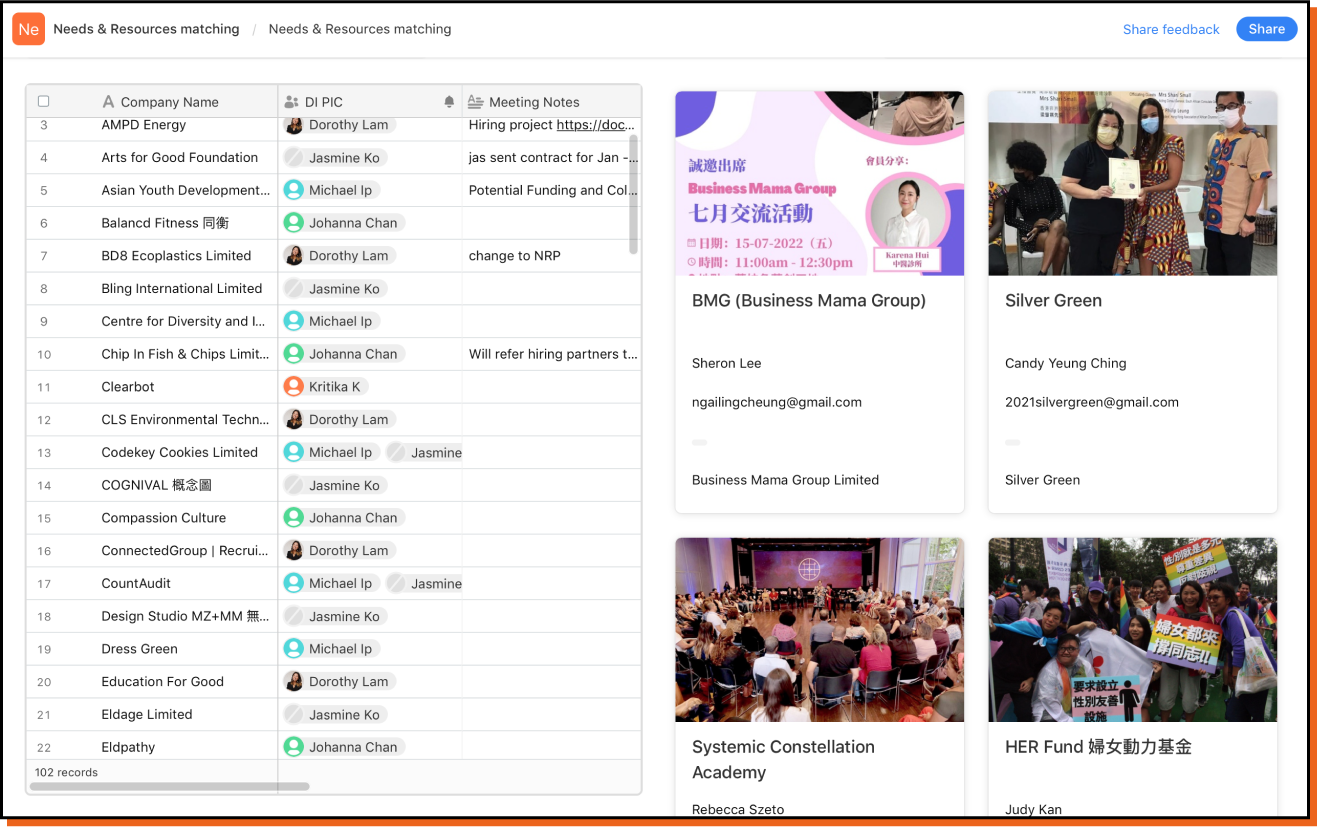Viewport: 1317px width, 827px height.
Task: Click Johanna Chan's avatar in Eldpathy row
Action: (293, 747)
